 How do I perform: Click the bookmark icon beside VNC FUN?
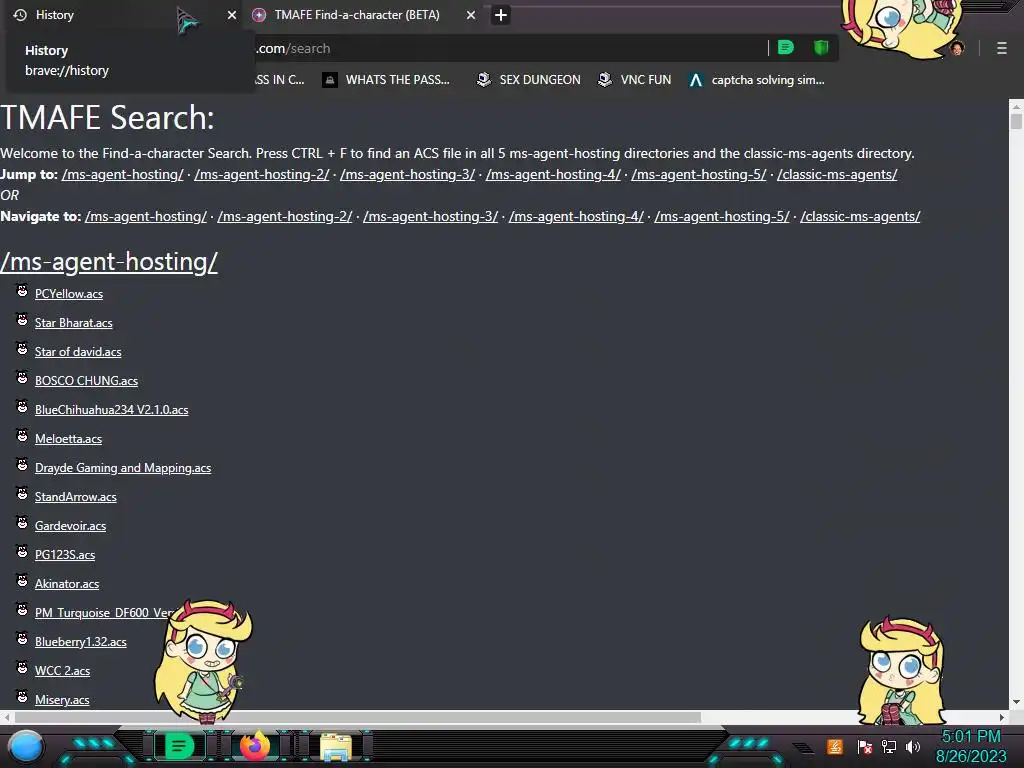pos(605,80)
